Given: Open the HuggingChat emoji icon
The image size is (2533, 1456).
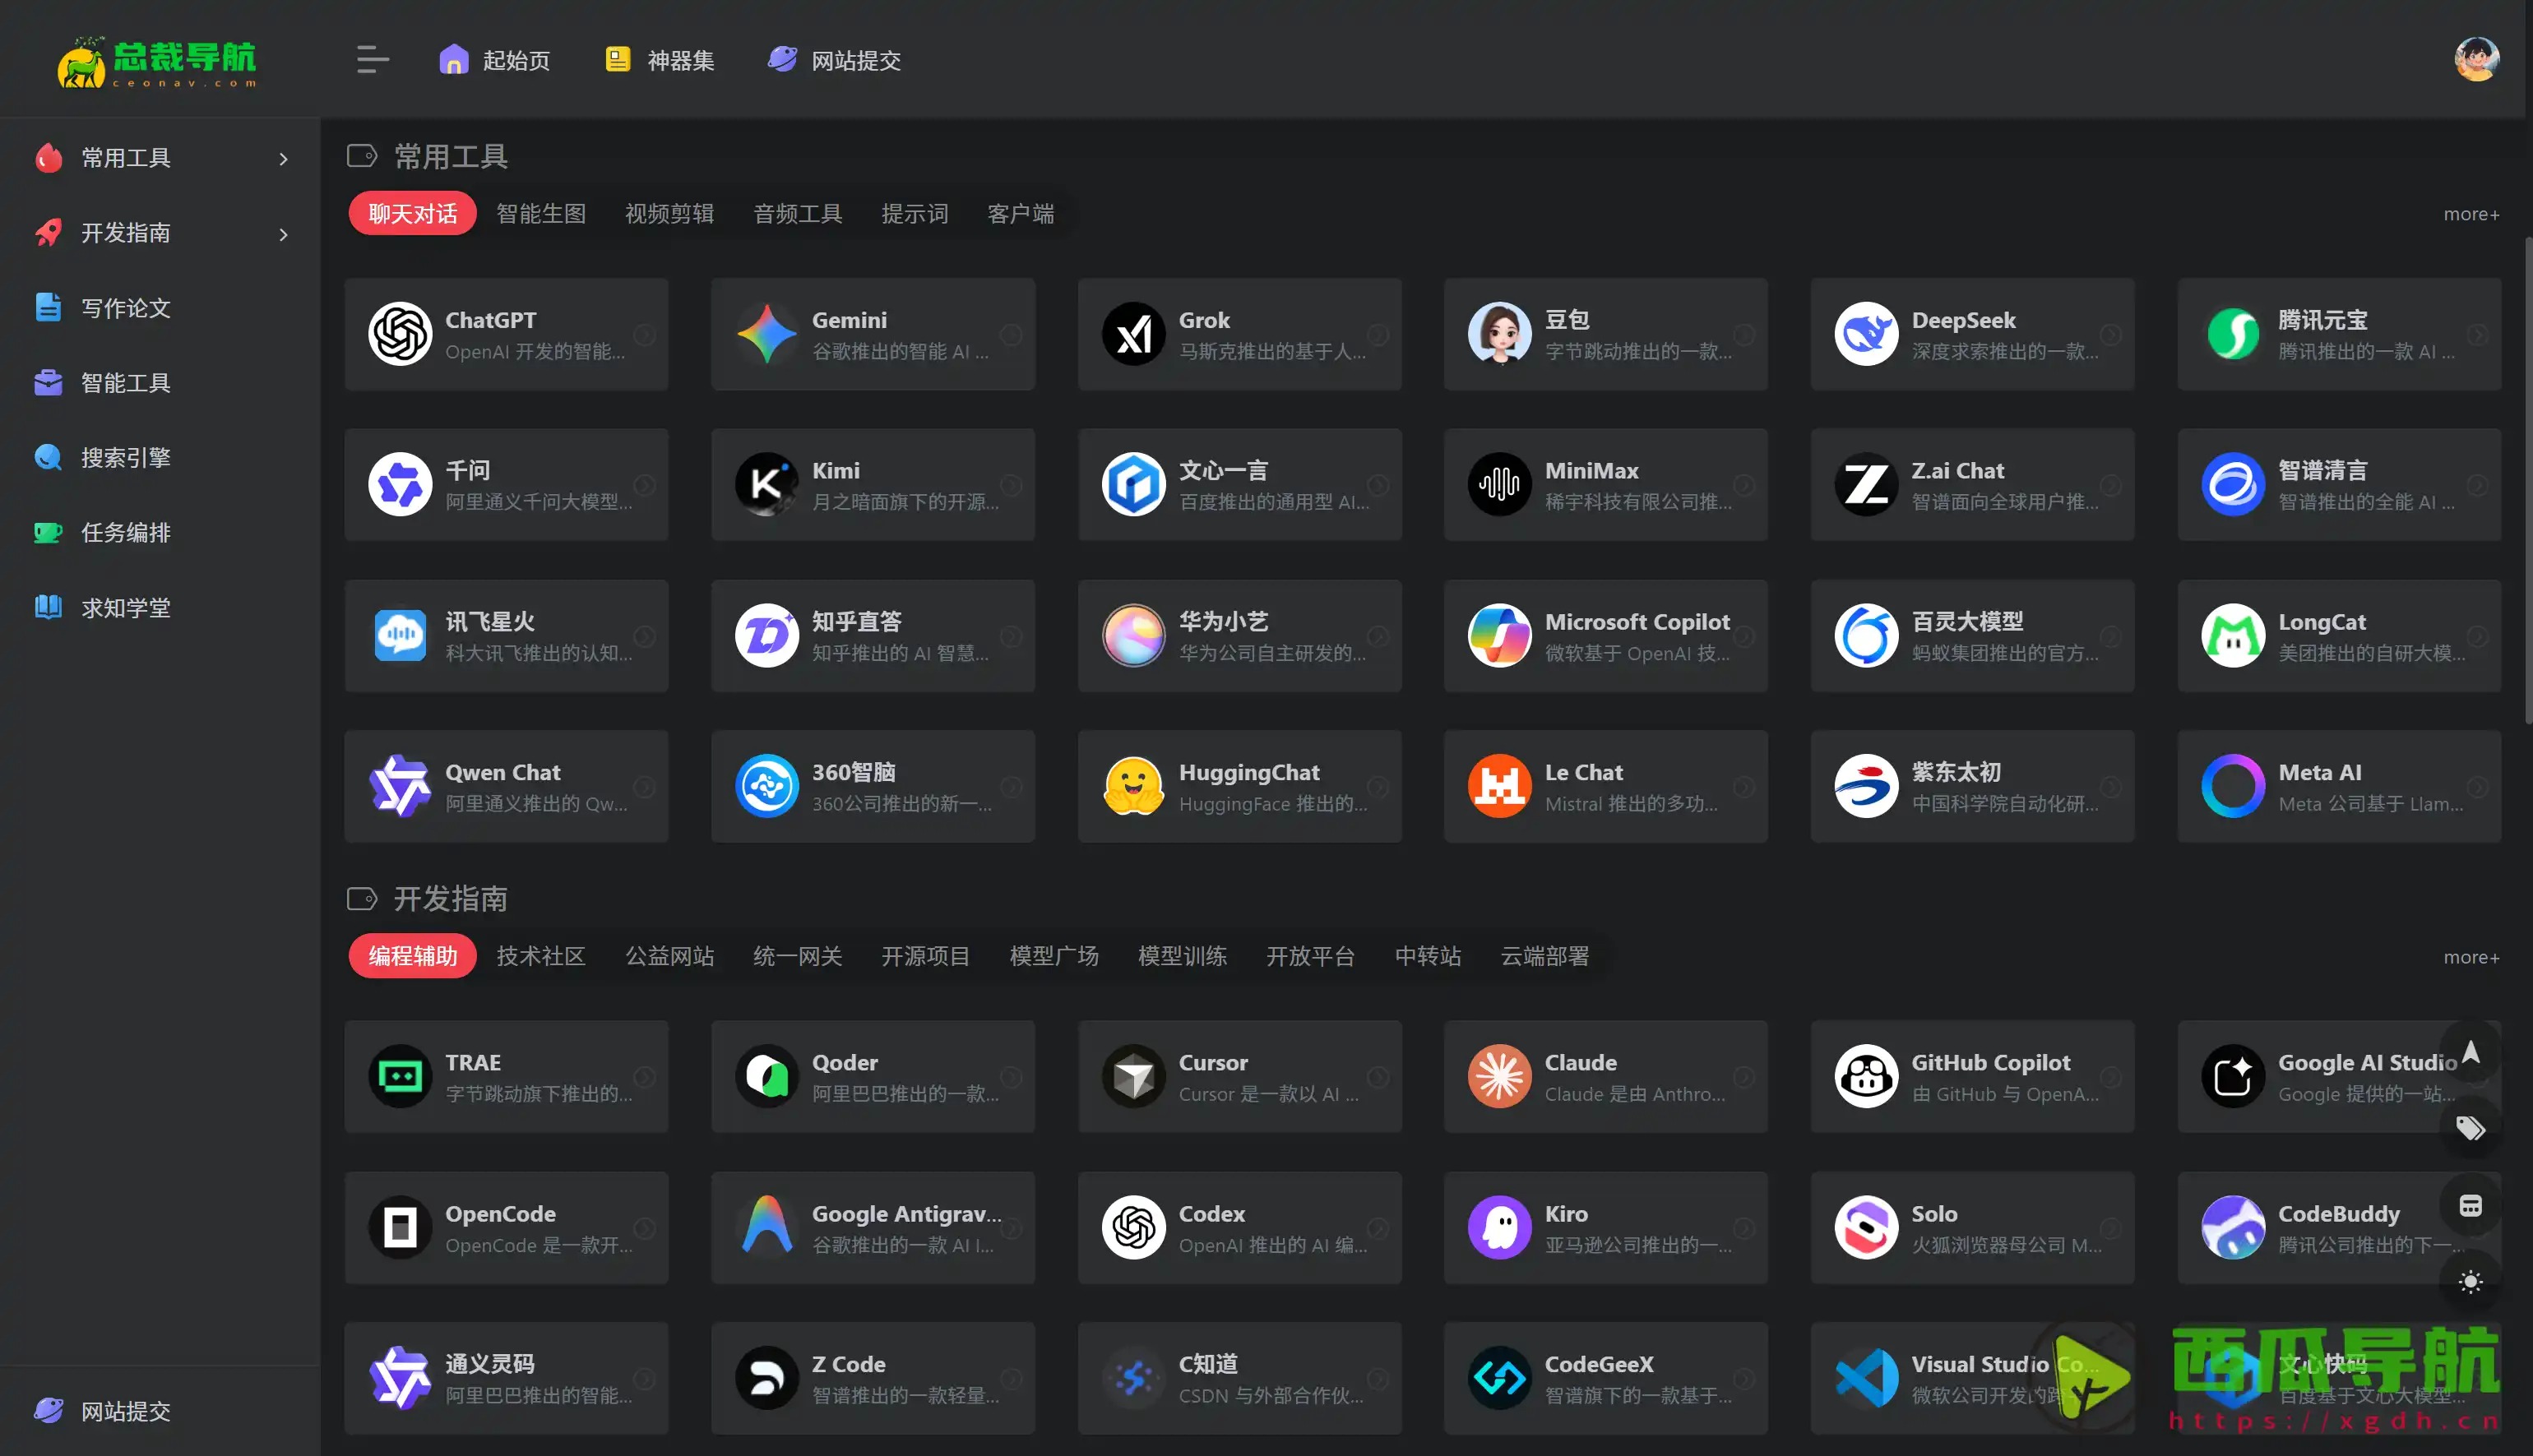Looking at the screenshot, I should pyautogui.click(x=1133, y=786).
